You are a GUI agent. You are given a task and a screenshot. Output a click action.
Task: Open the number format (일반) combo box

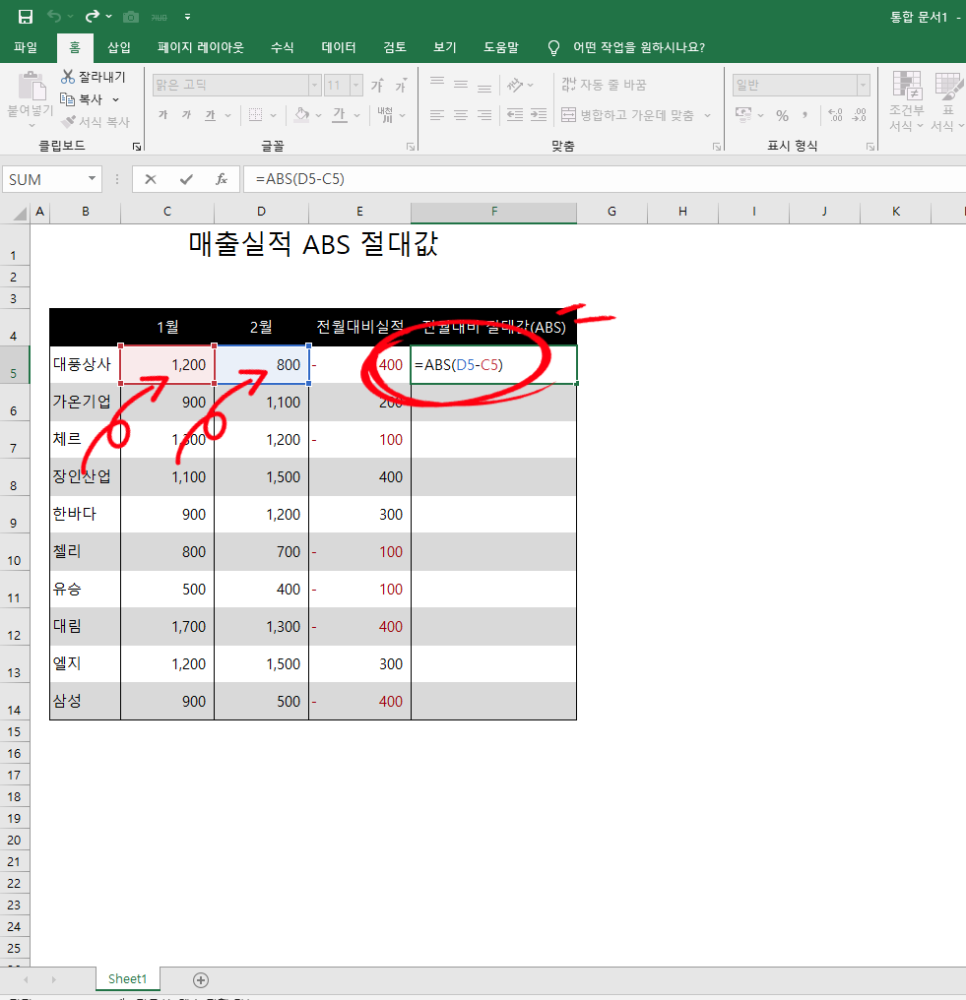click(801, 84)
